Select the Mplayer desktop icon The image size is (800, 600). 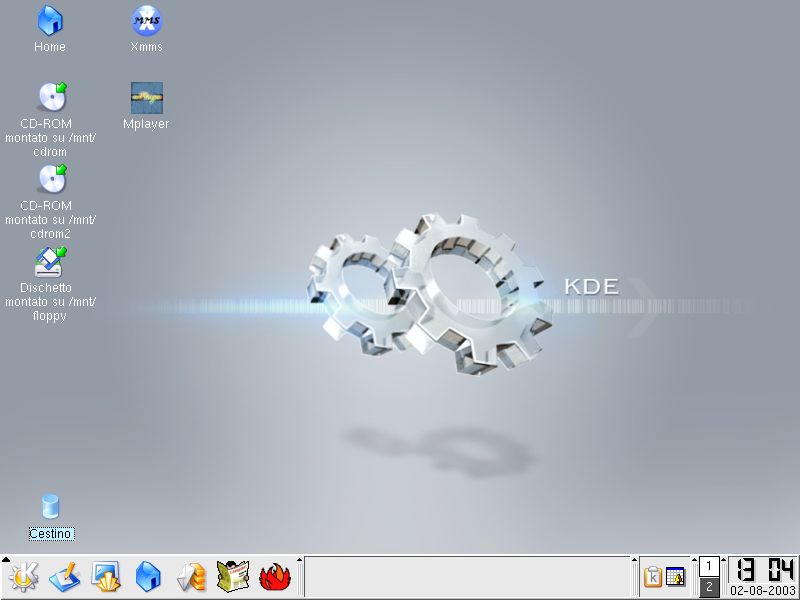coord(146,106)
